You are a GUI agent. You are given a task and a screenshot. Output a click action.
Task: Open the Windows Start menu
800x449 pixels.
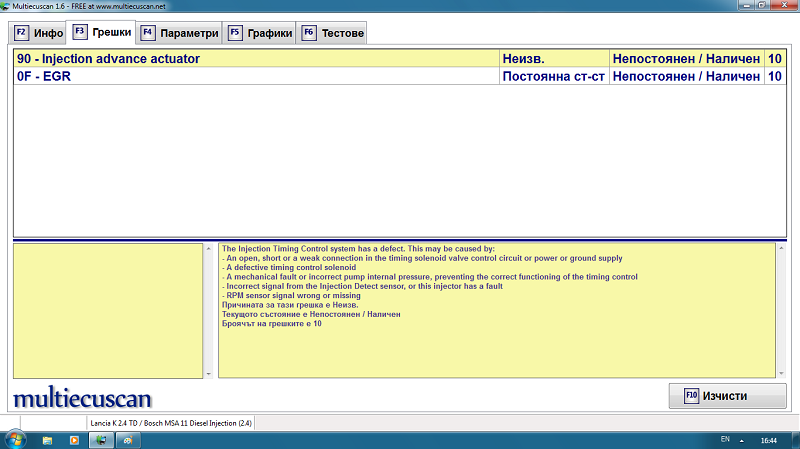pyautogui.click(x=15, y=440)
